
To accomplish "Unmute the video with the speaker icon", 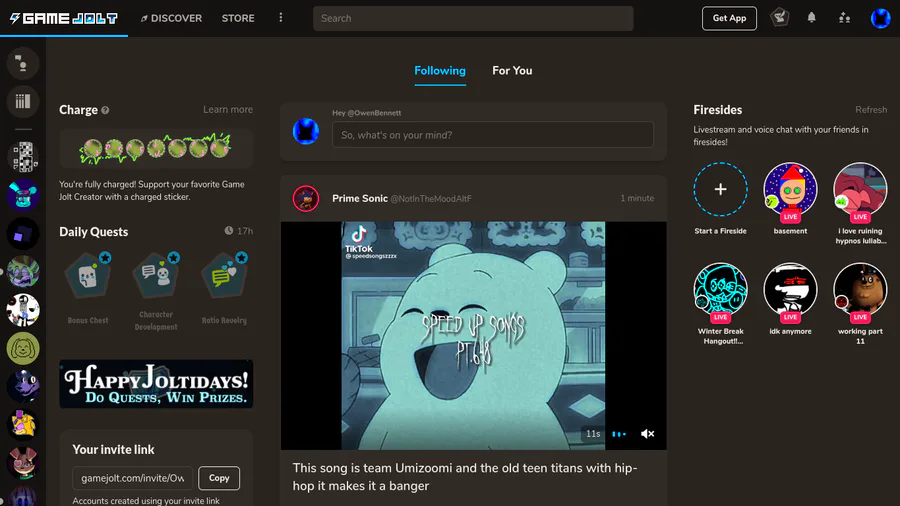I will (x=647, y=434).
